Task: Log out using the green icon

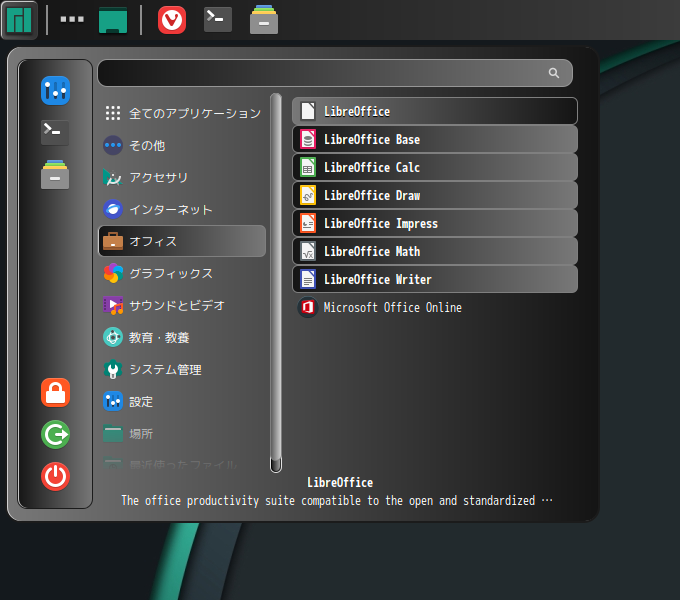Action: point(56,434)
